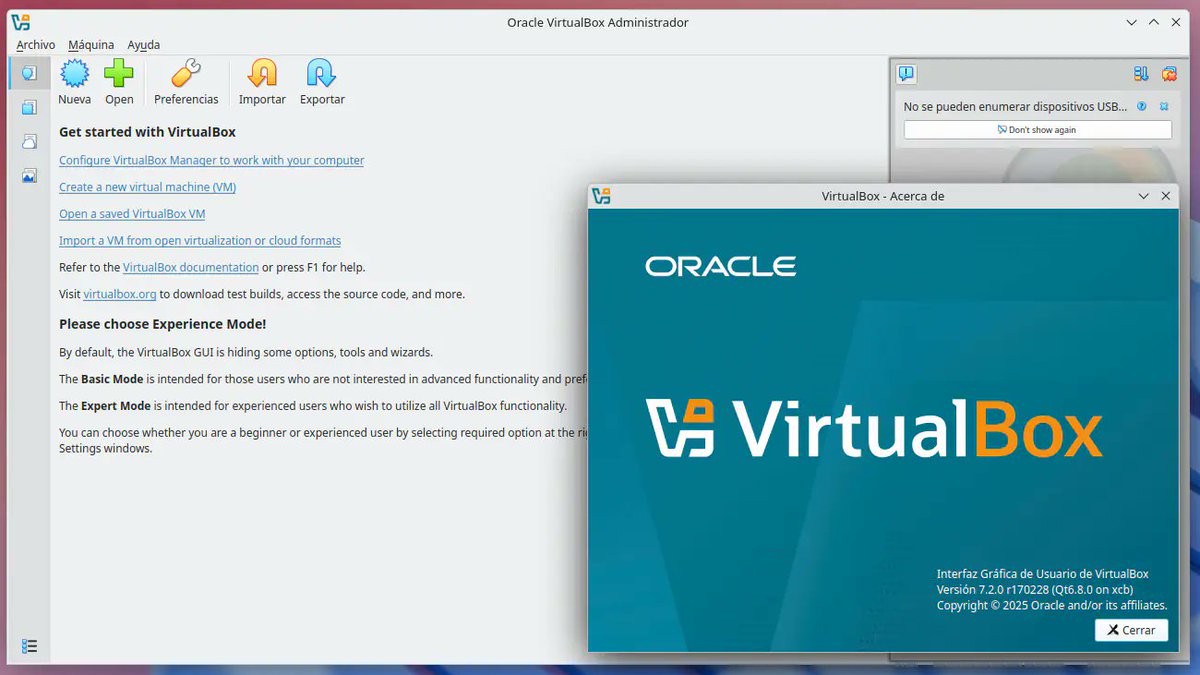
Task: Click the notification sort order icon
Action: tap(1141, 73)
